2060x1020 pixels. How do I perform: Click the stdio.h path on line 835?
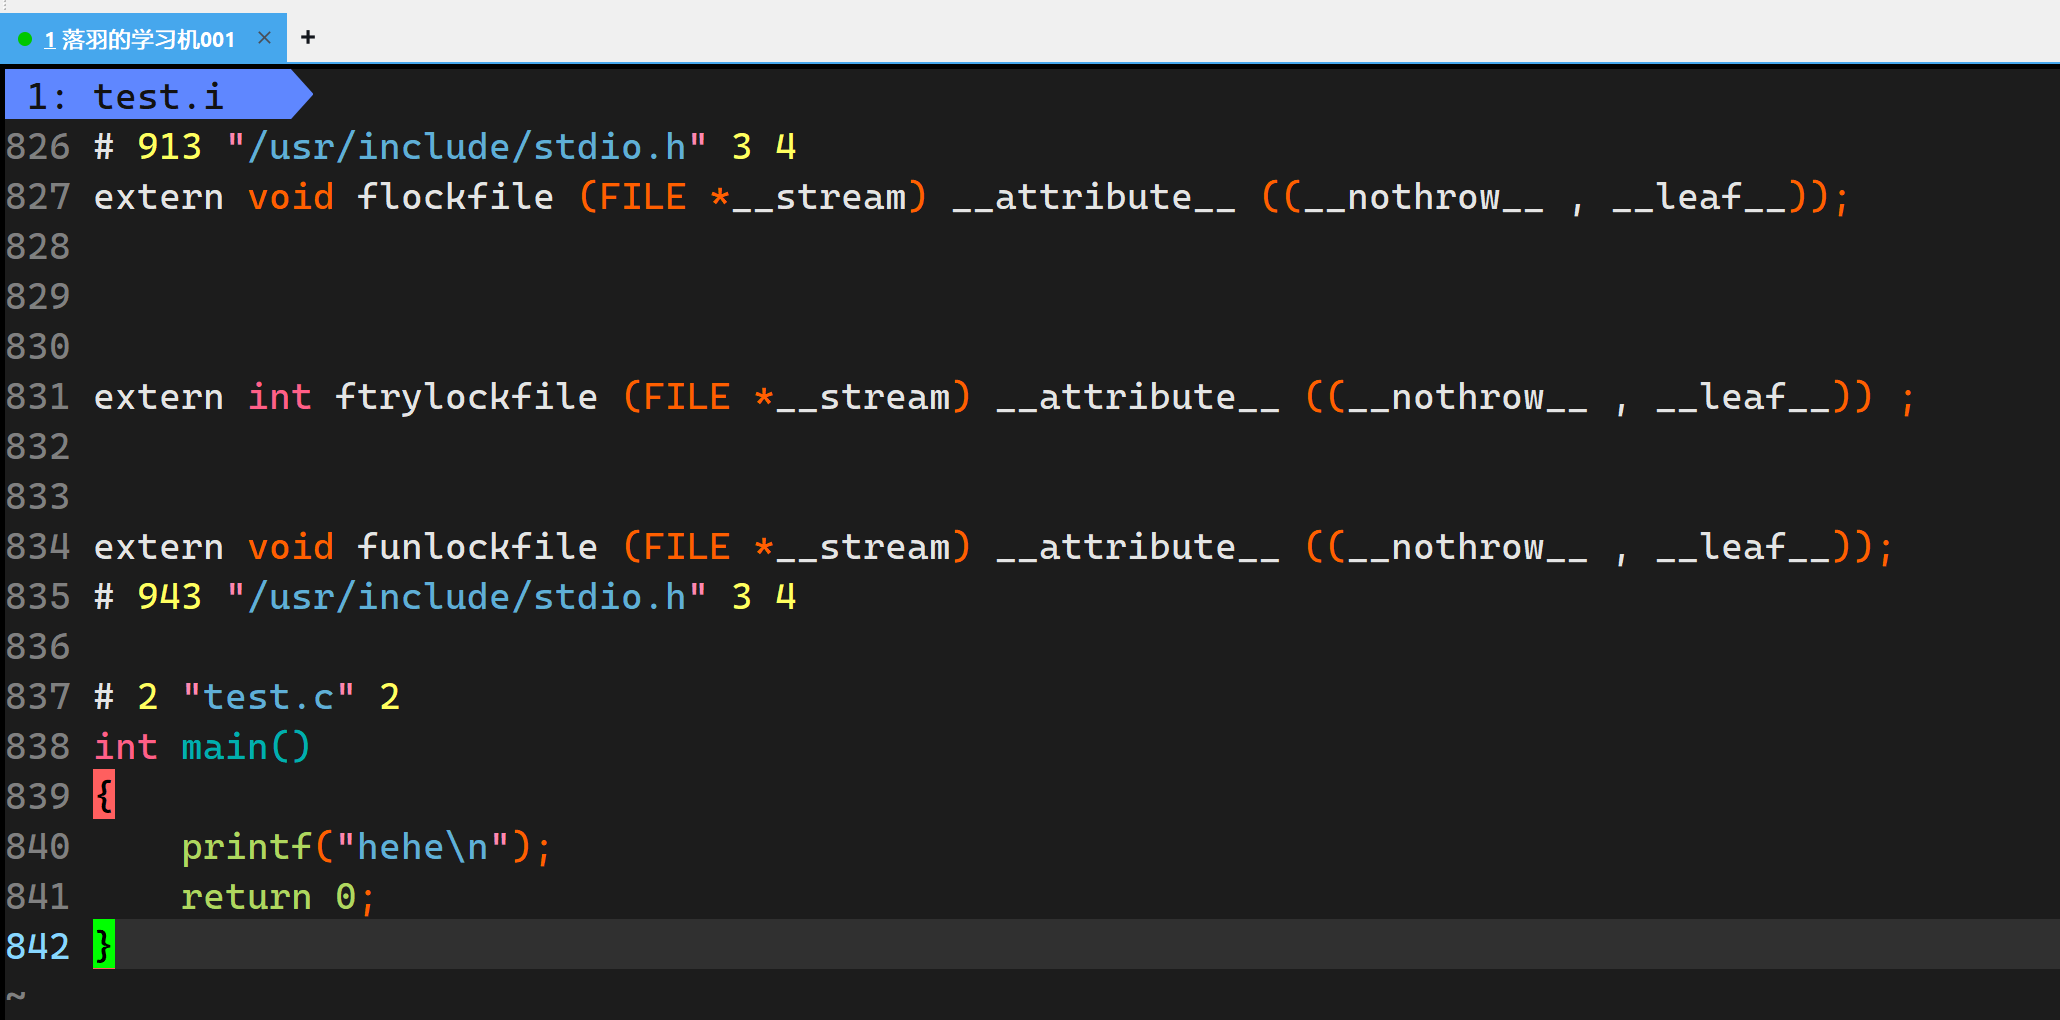(x=466, y=597)
